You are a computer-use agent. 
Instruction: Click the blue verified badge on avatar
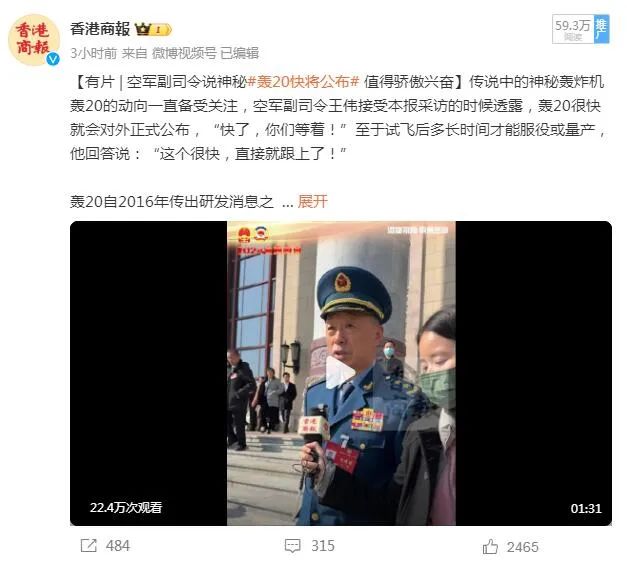(x=53, y=59)
